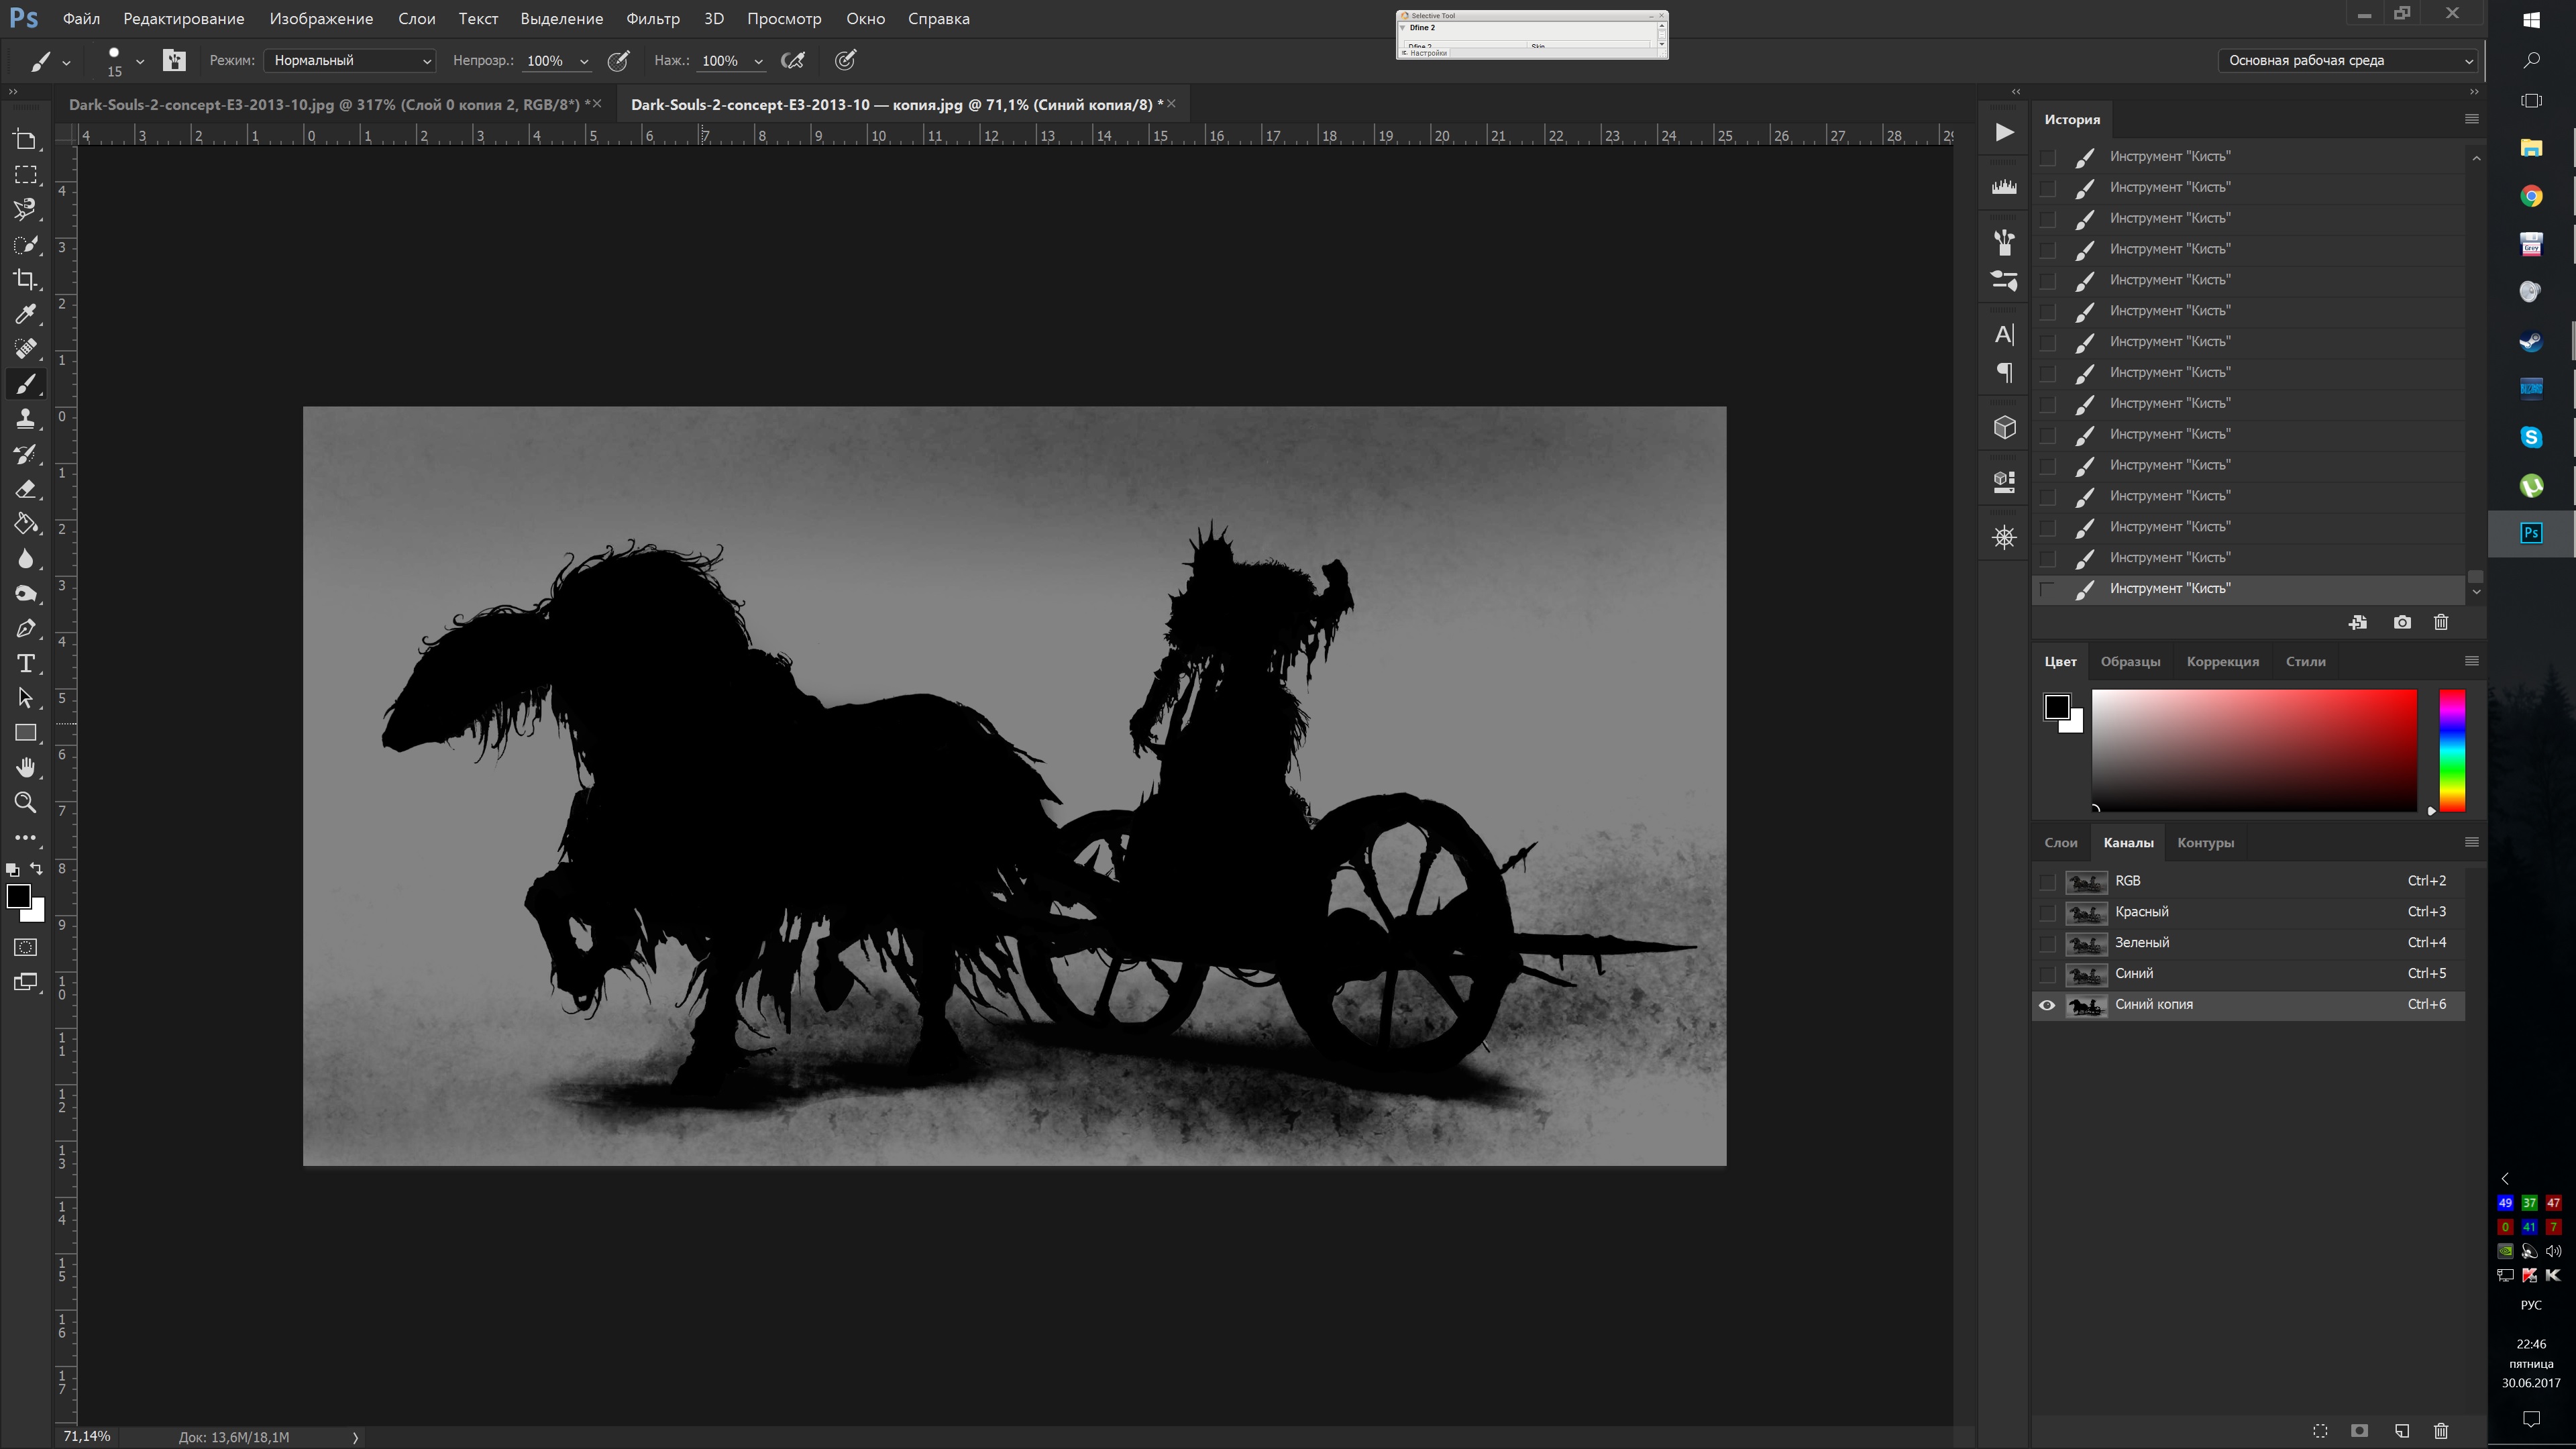Image resolution: width=2576 pixels, height=1449 pixels.
Task: Open the Actions panel play icon
Action: tap(2004, 132)
